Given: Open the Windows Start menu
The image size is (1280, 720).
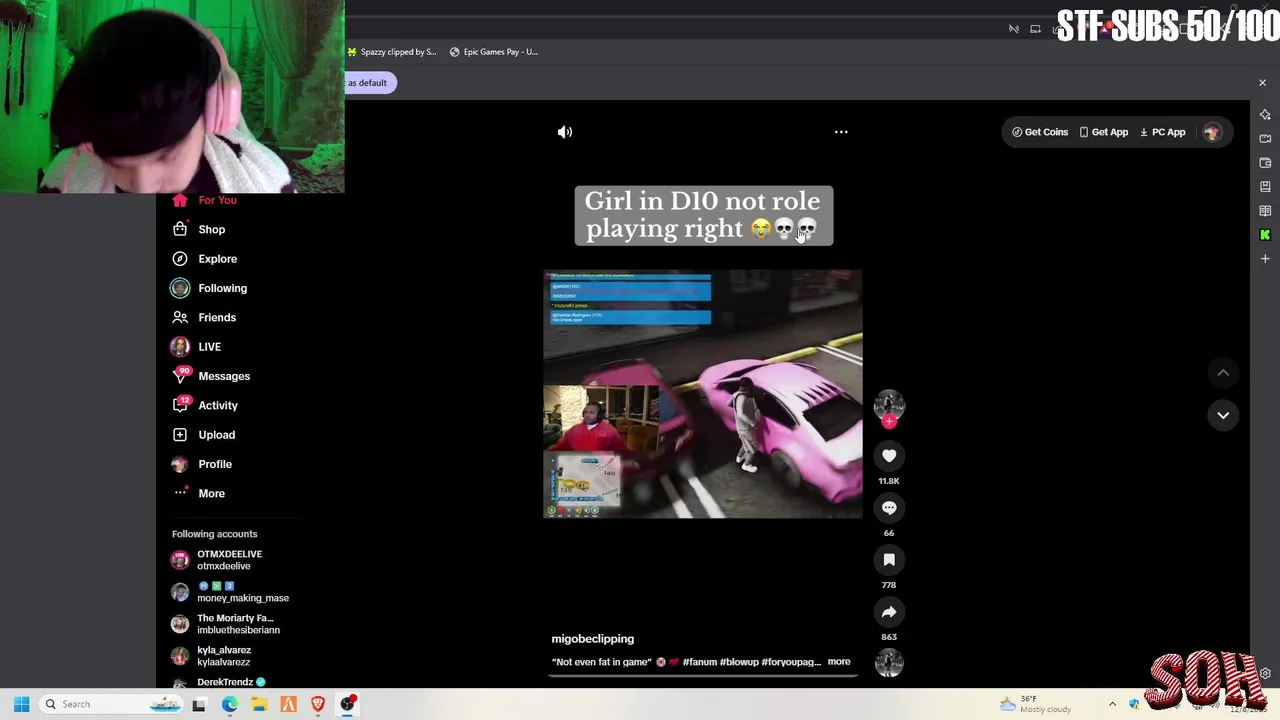Looking at the screenshot, I should pos(21,704).
